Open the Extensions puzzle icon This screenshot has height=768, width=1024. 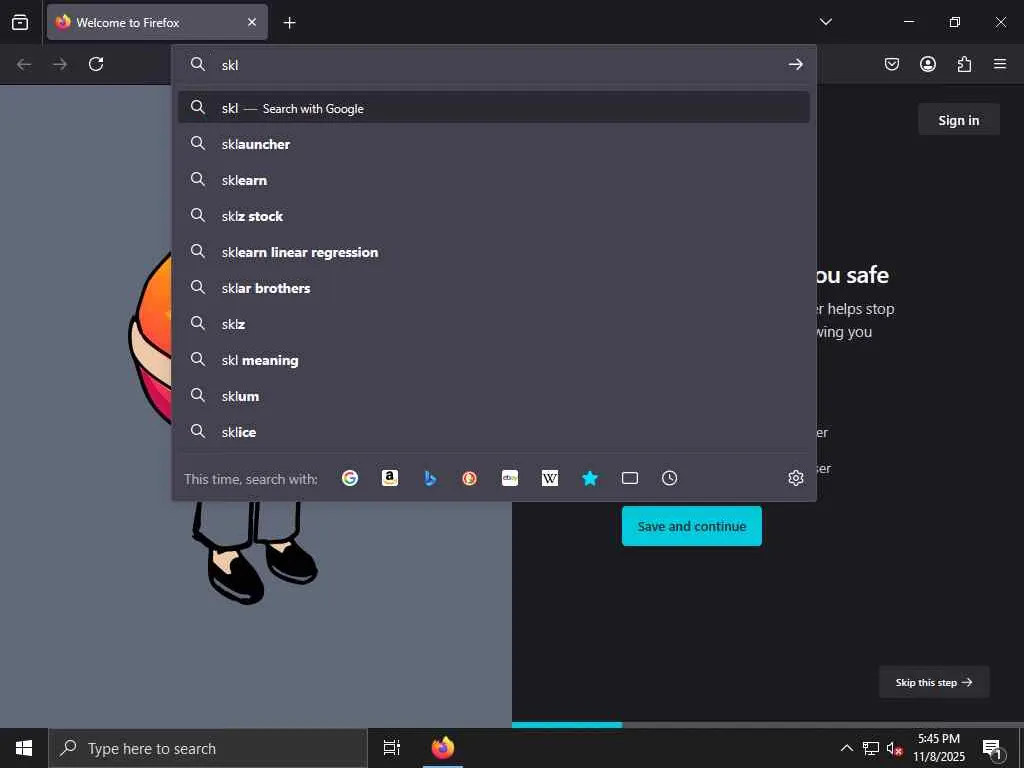tap(964, 64)
